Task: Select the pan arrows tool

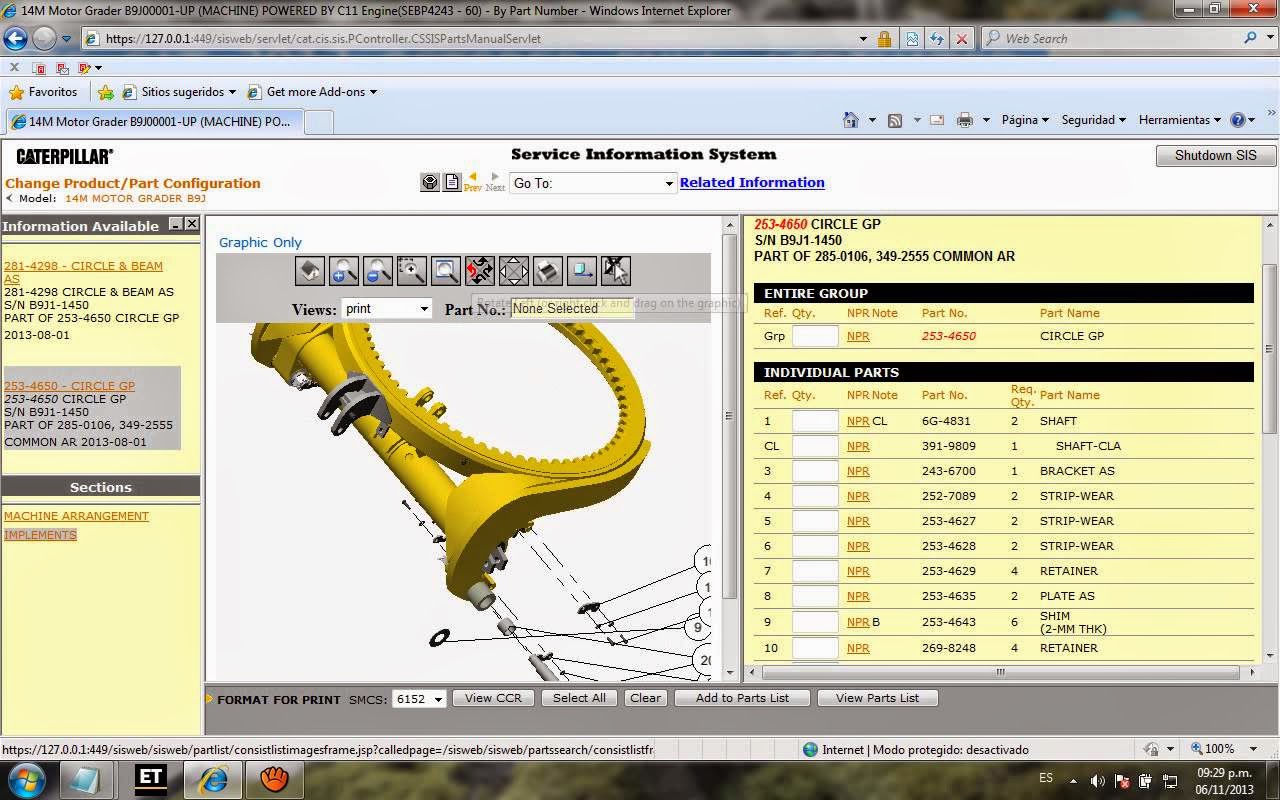Action: pyautogui.click(x=514, y=270)
